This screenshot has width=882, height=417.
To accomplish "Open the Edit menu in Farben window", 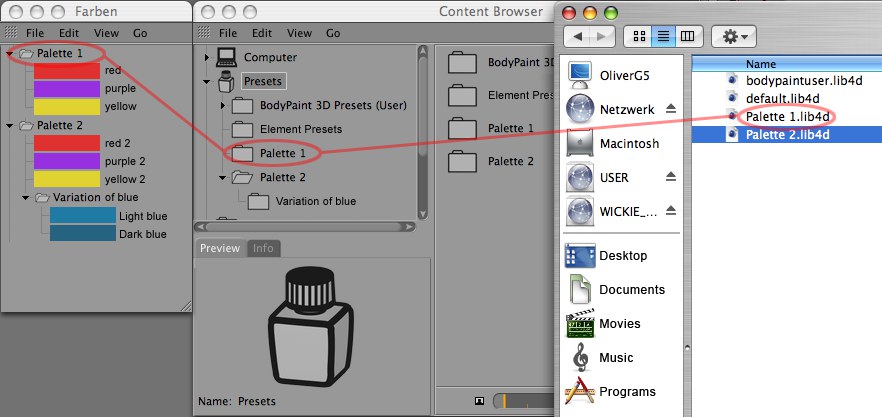I will pos(68,33).
